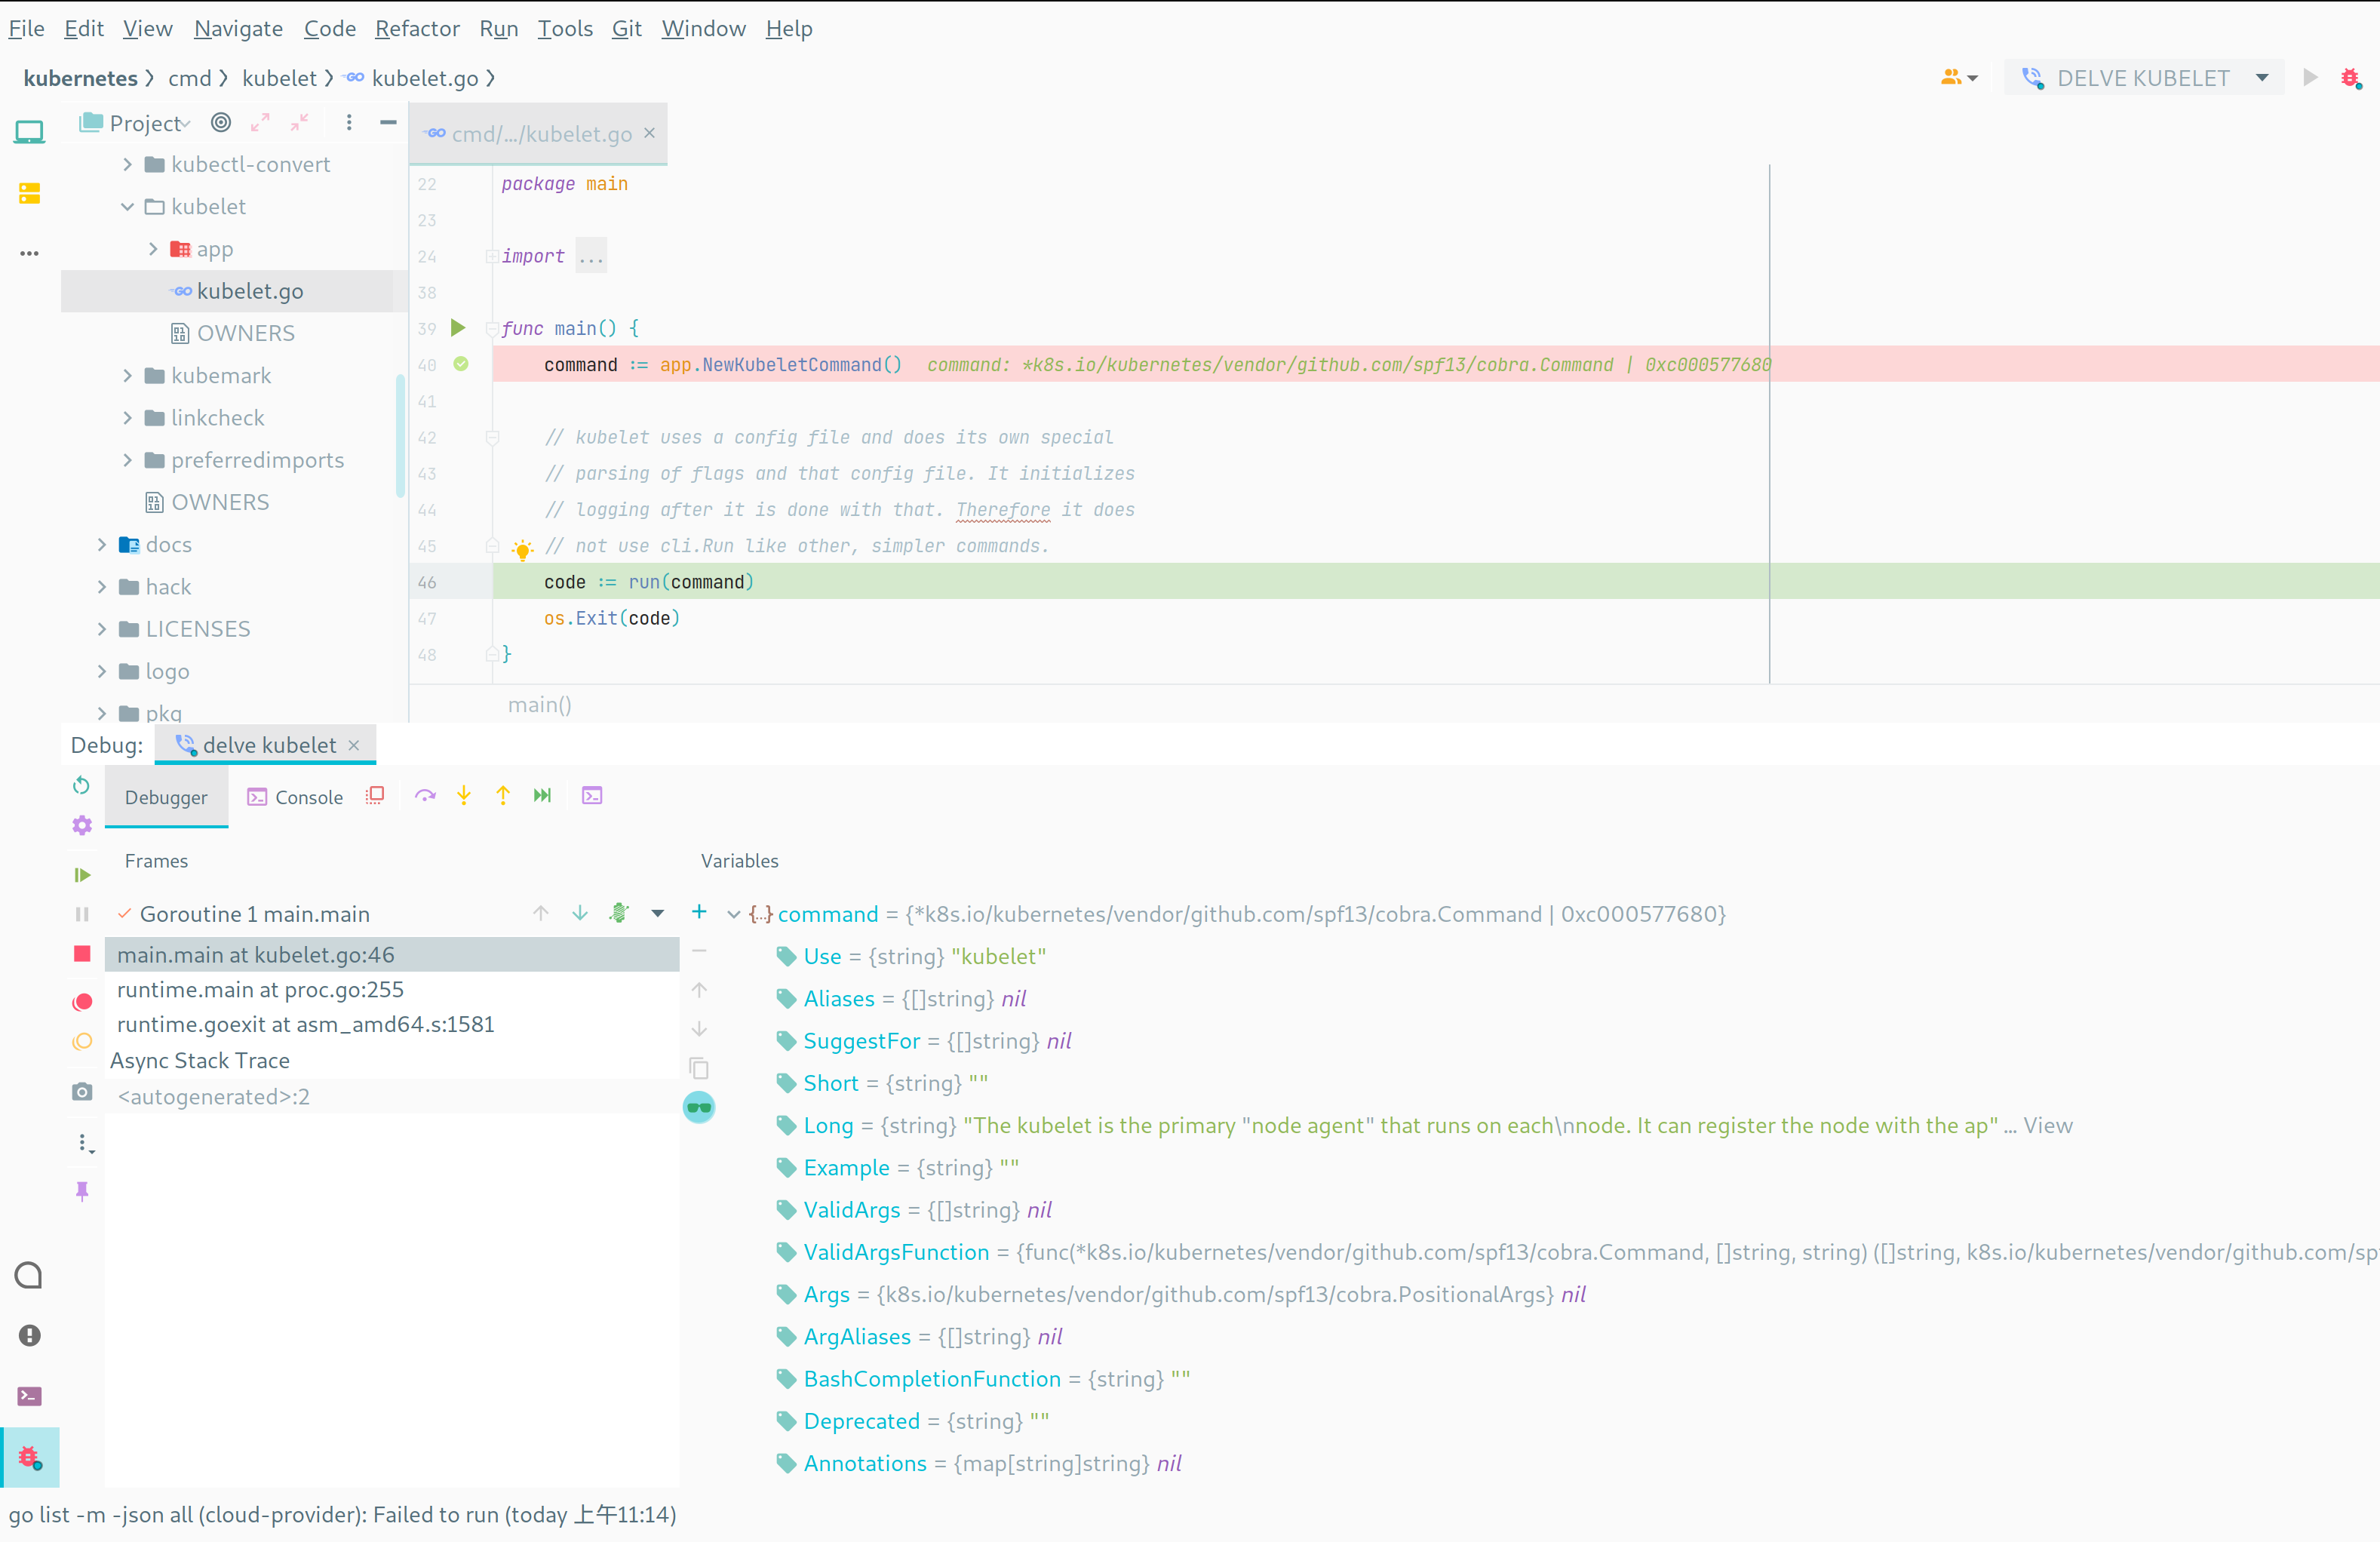Open Project panel options three-dot menu
The height and width of the screenshot is (1542, 2380).
[349, 122]
